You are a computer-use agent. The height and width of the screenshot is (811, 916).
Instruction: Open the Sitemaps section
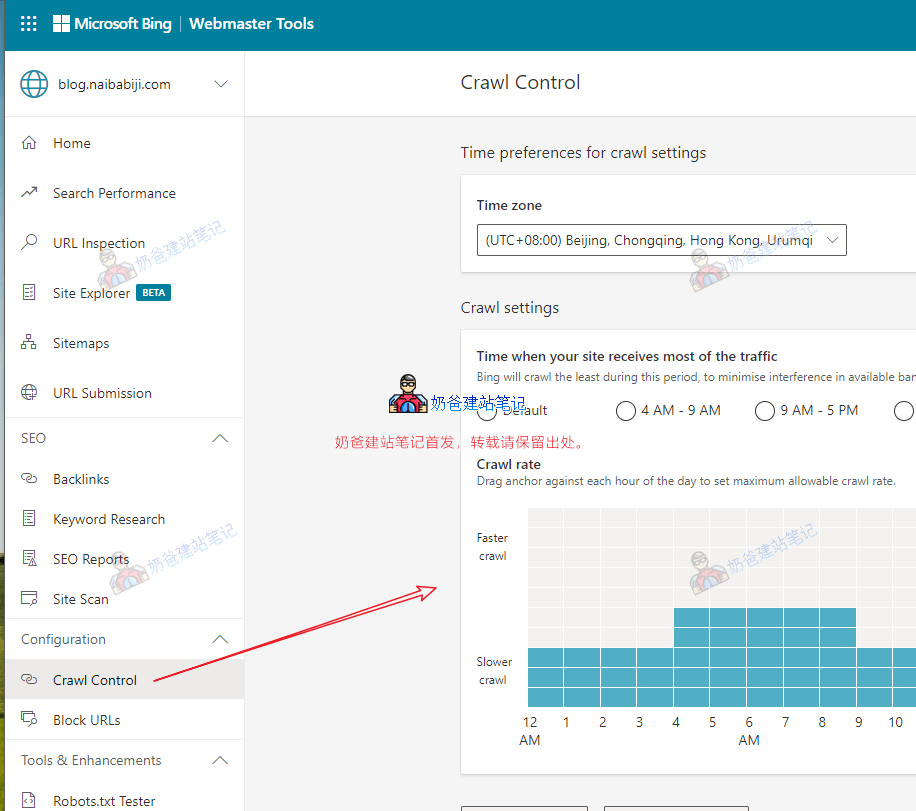tap(81, 343)
